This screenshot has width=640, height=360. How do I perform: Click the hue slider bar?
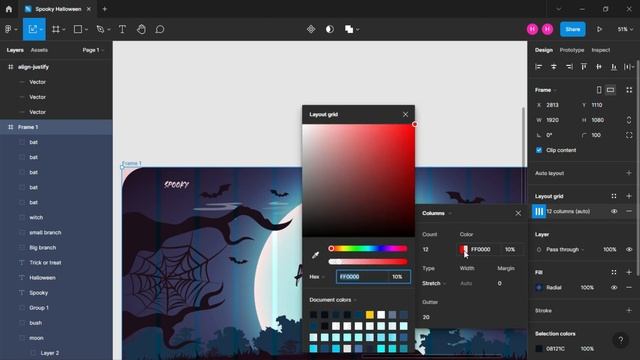[x=368, y=248]
